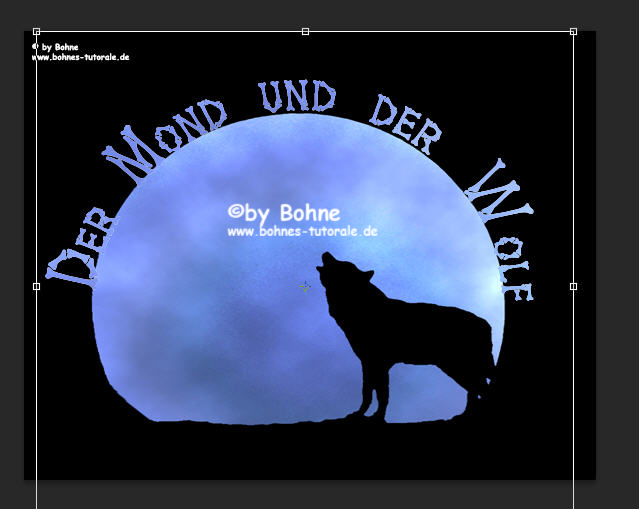Click the top-center transform handle
This screenshot has width=639, height=509.
point(305,32)
